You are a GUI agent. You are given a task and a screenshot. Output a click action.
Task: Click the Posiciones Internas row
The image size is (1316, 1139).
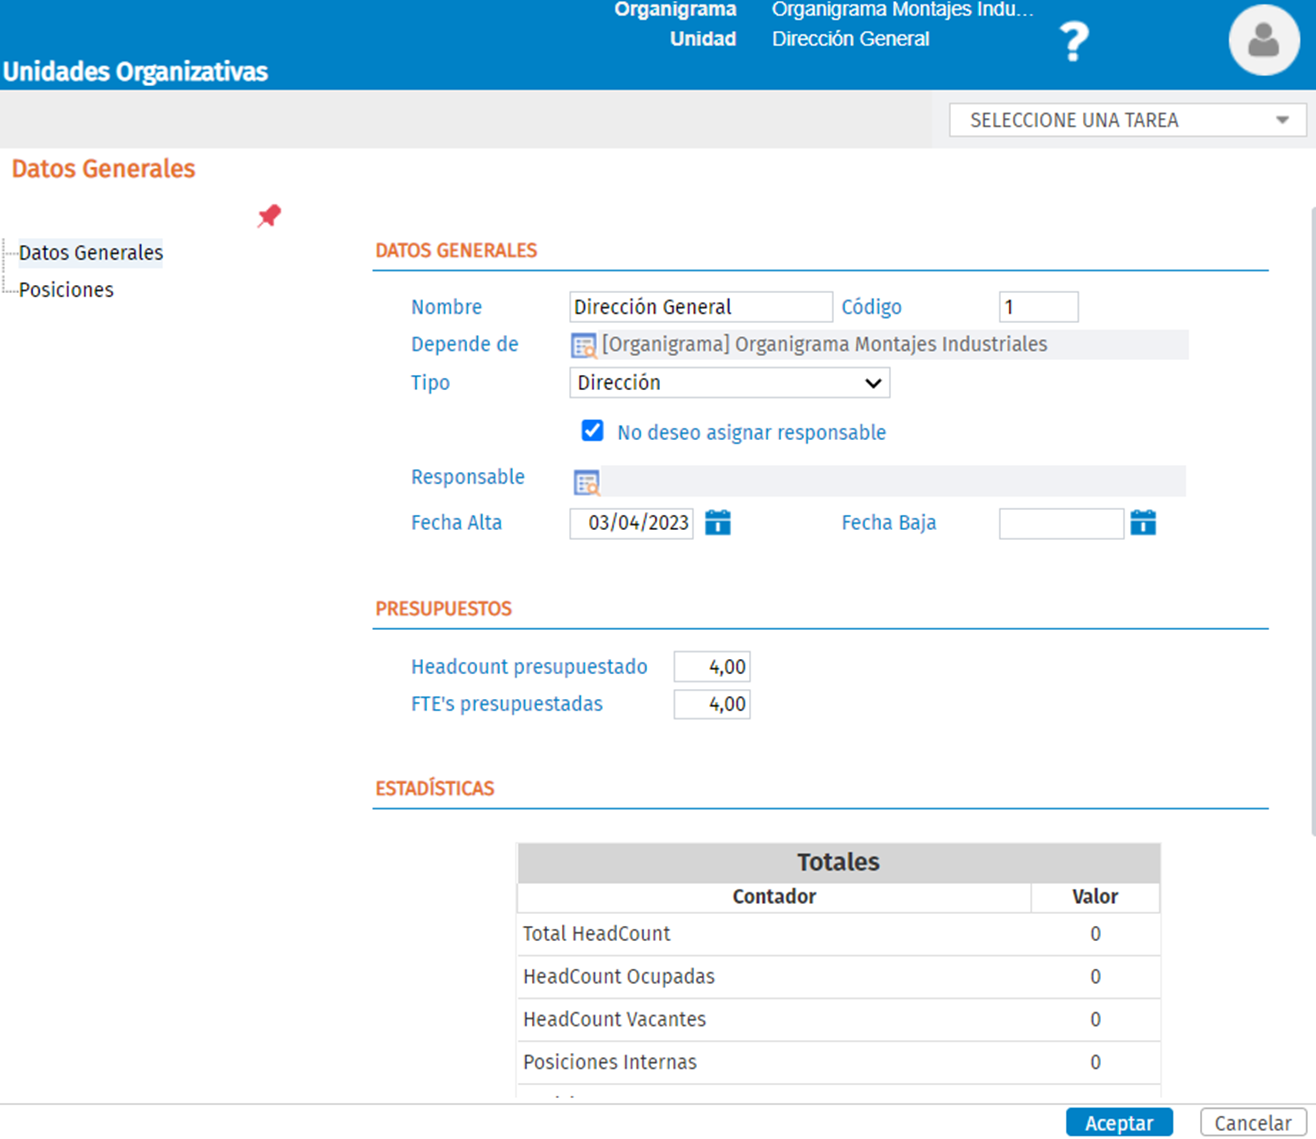point(838,1063)
